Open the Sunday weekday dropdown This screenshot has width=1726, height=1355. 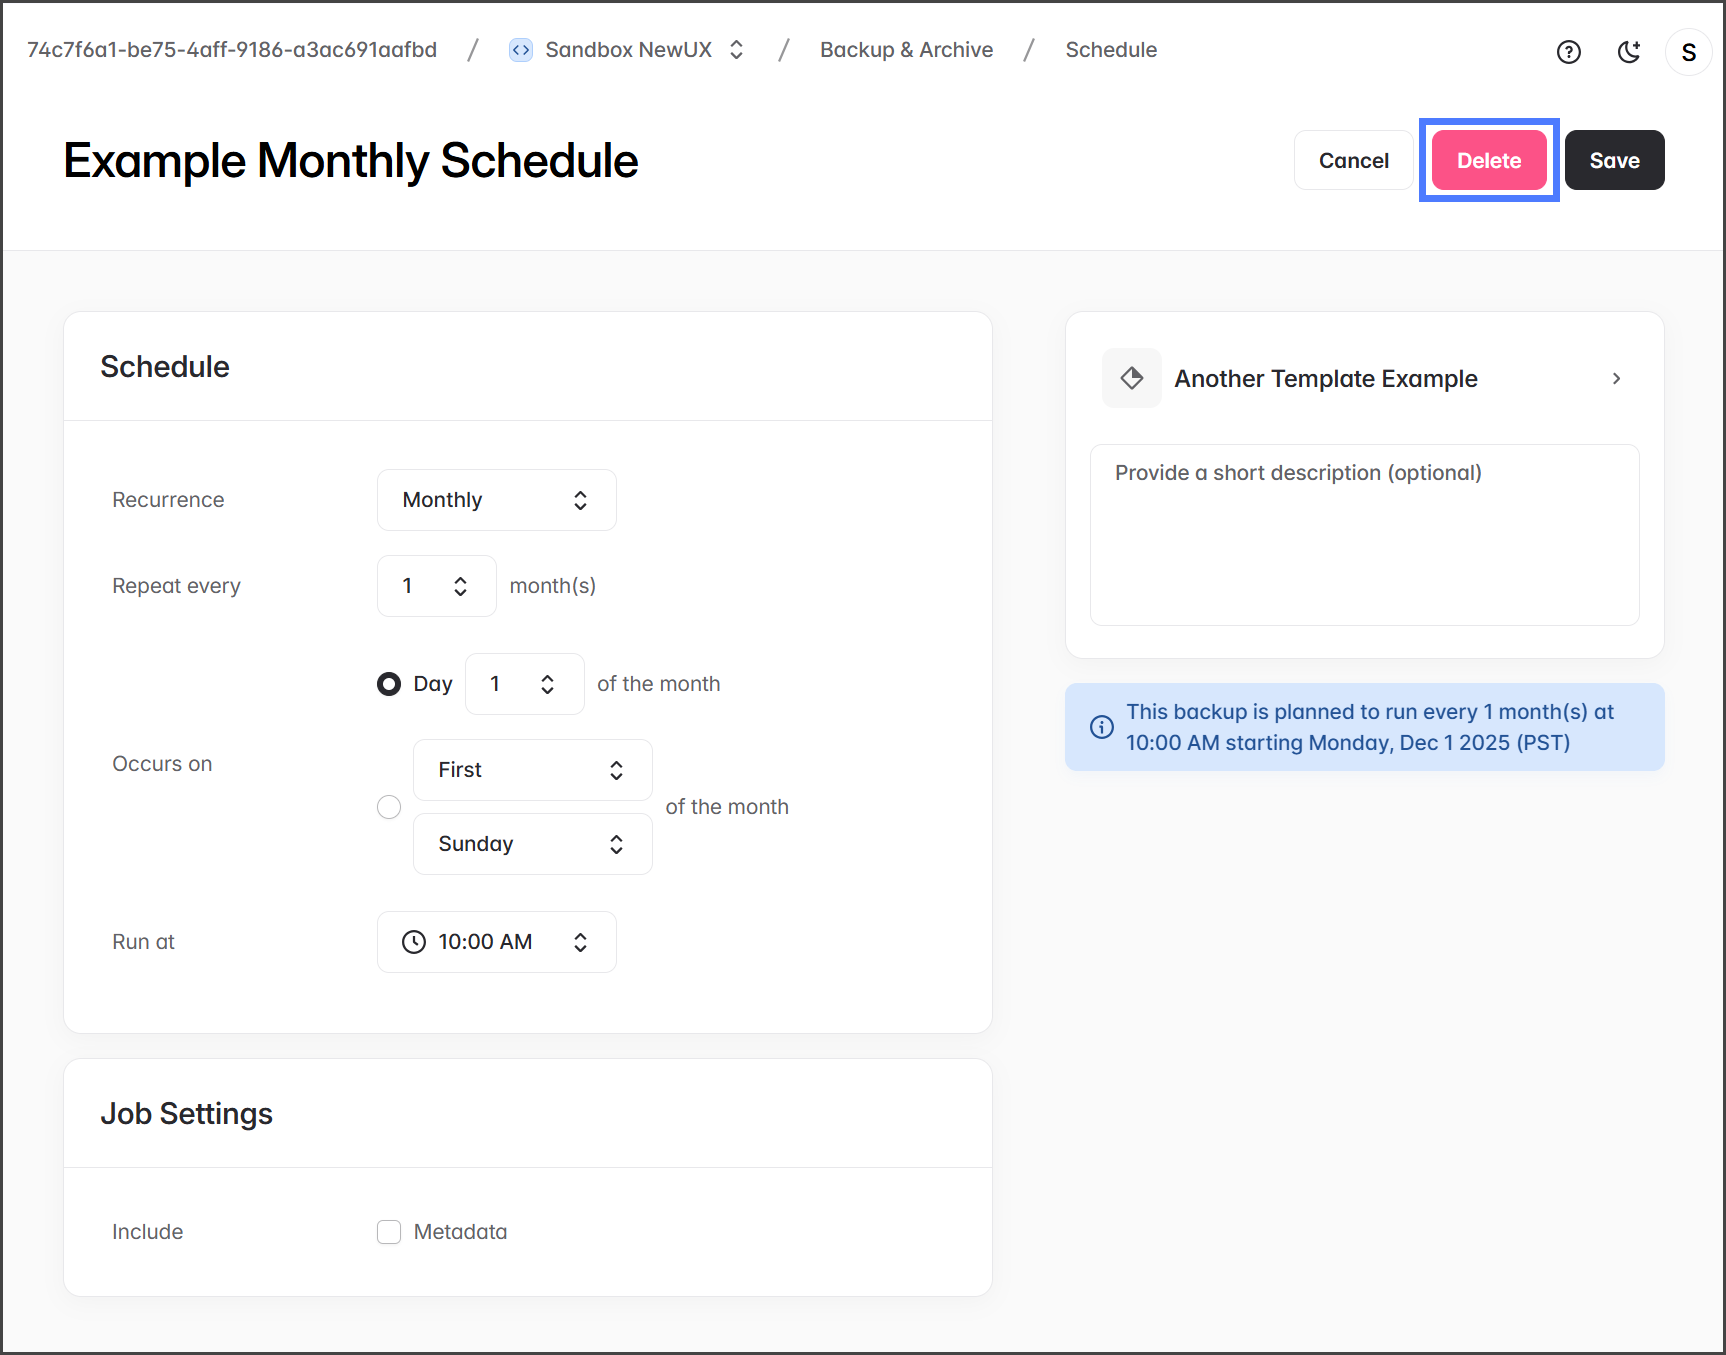[x=532, y=844]
